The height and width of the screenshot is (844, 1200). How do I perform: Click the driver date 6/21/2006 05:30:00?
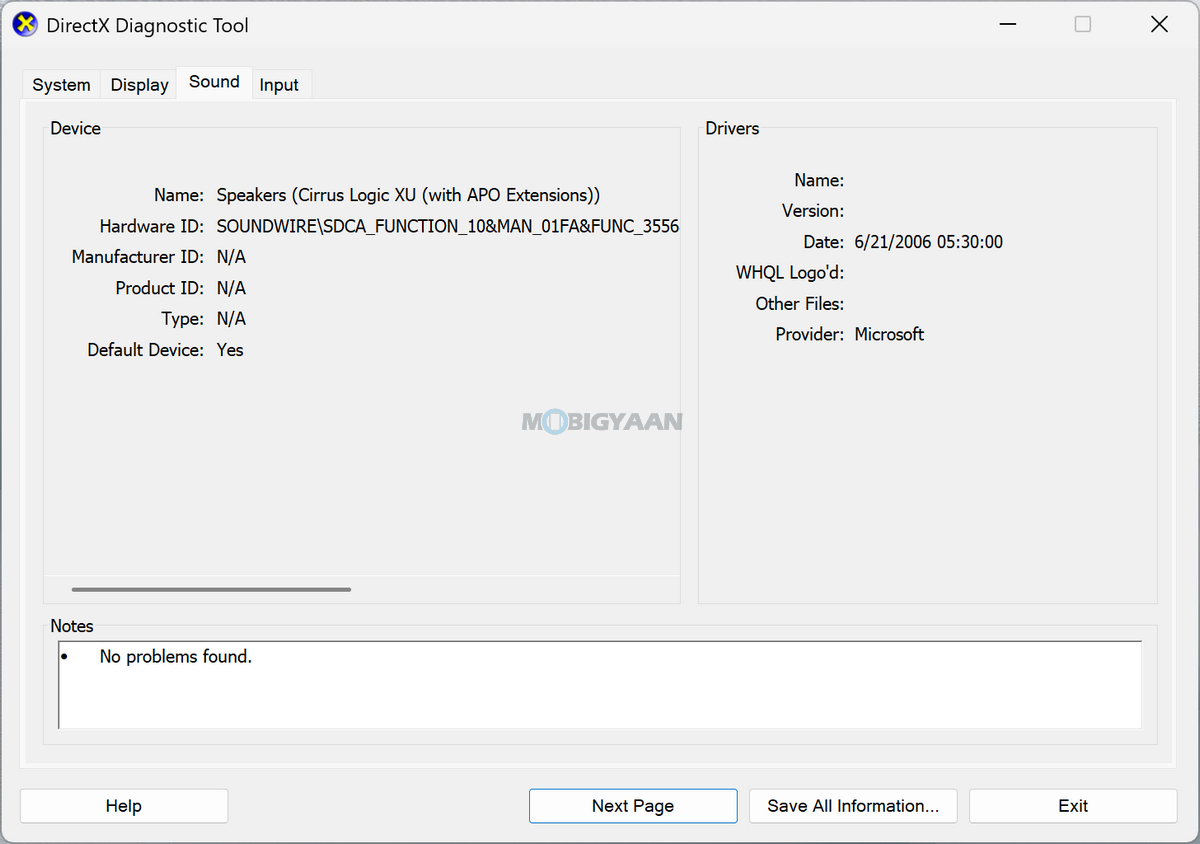click(929, 242)
